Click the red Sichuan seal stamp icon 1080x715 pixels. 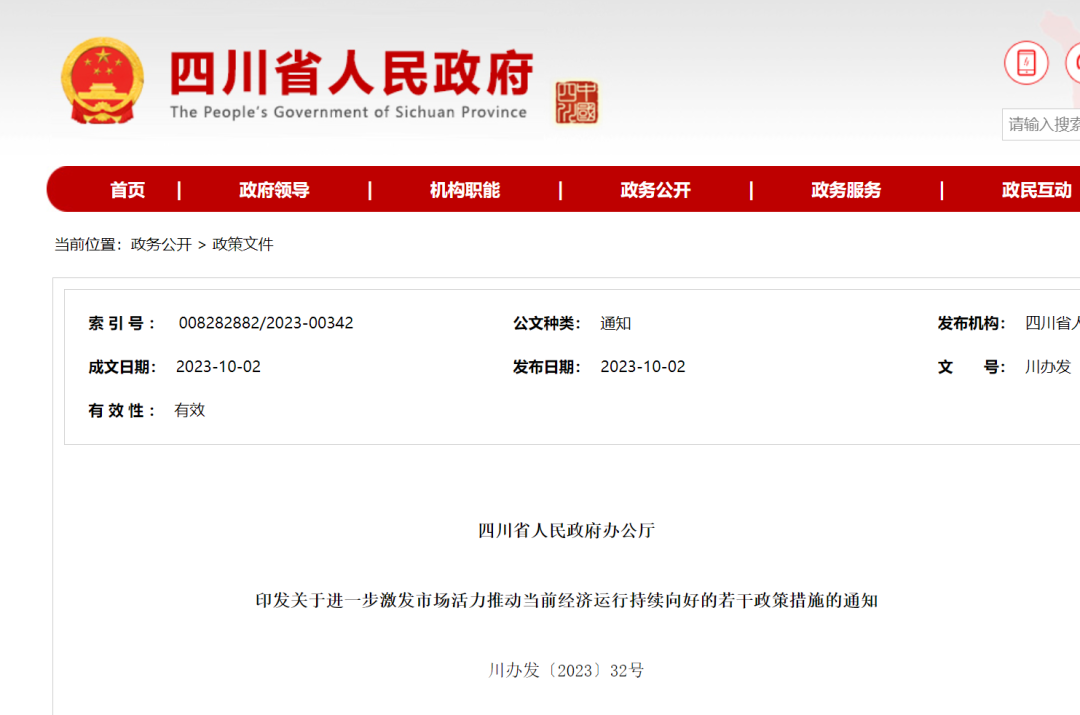click(577, 103)
